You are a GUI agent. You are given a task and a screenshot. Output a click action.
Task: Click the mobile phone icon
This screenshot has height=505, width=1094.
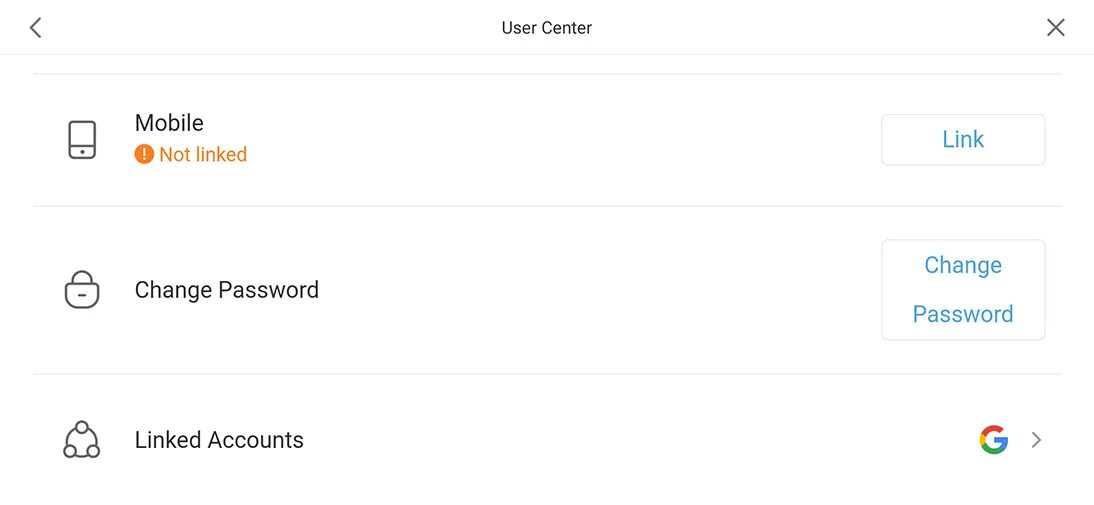point(82,140)
